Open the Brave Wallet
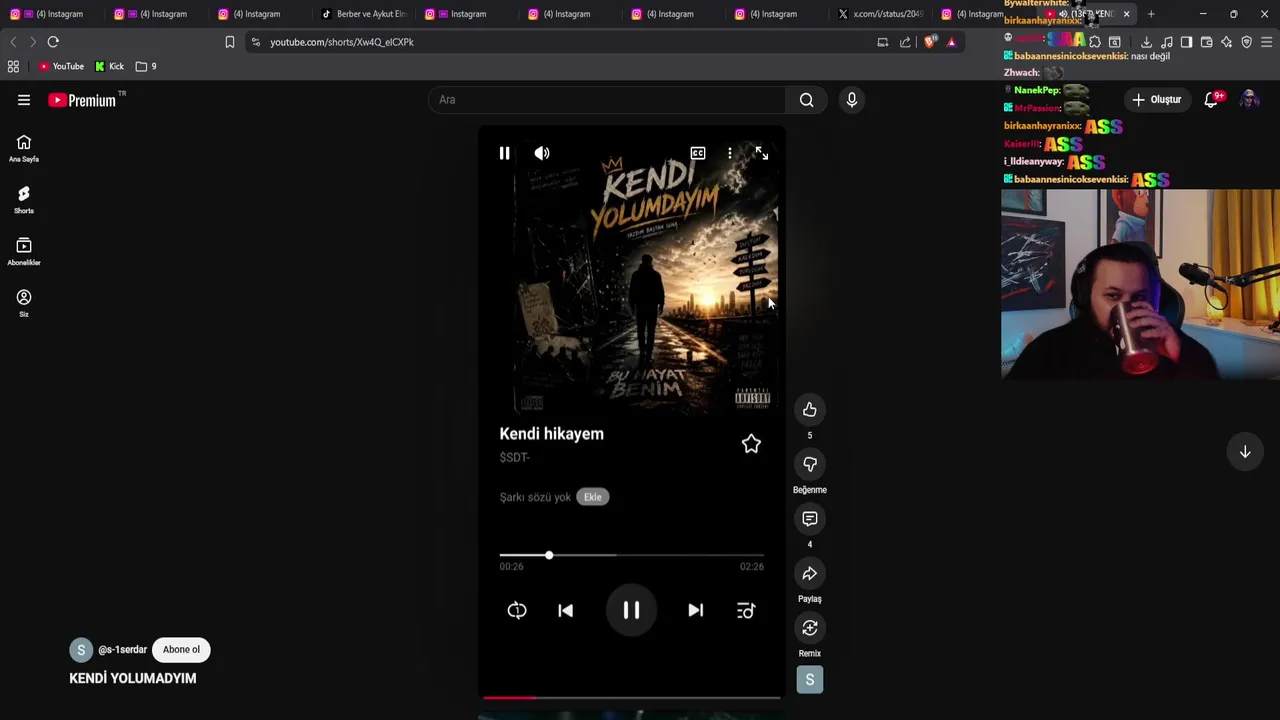Image resolution: width=1280 pixels, height=720 pixels. pos(1206,42)
